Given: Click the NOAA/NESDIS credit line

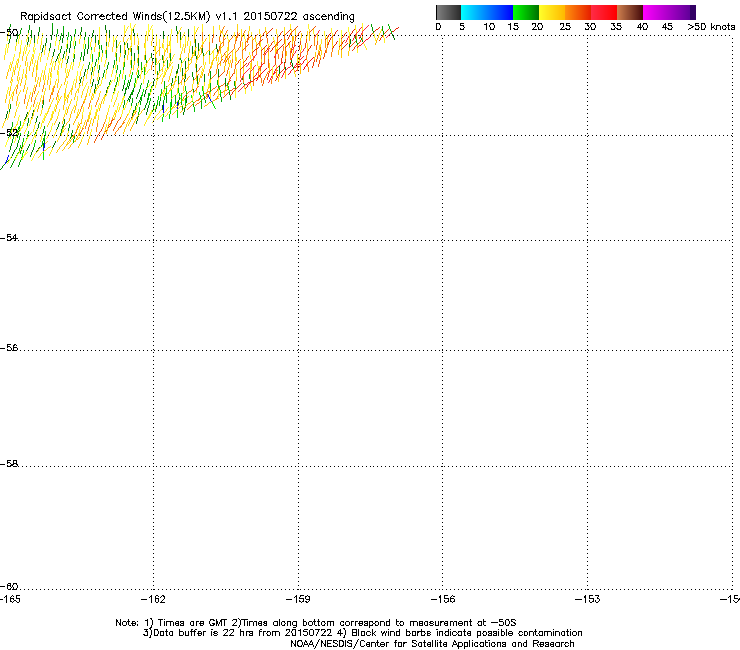Looking at the screenshot, I should (432, 644).
